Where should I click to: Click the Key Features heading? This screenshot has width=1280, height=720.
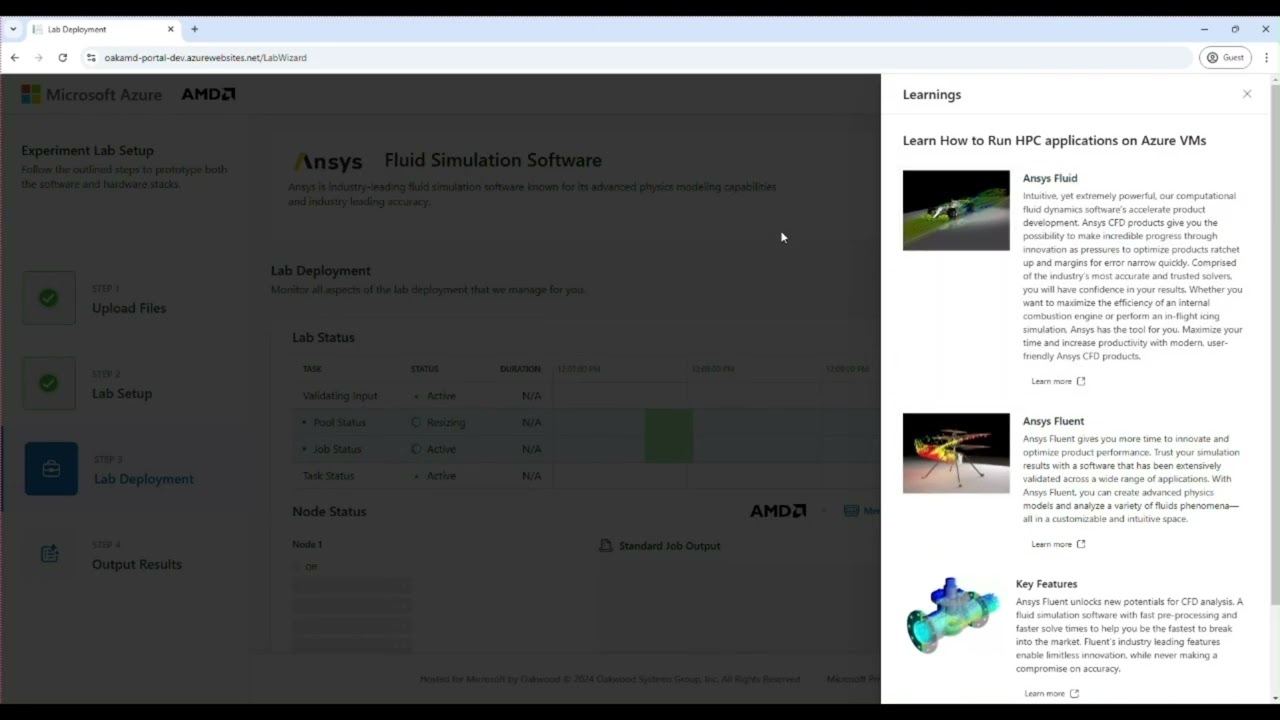tap(1046, 584)
